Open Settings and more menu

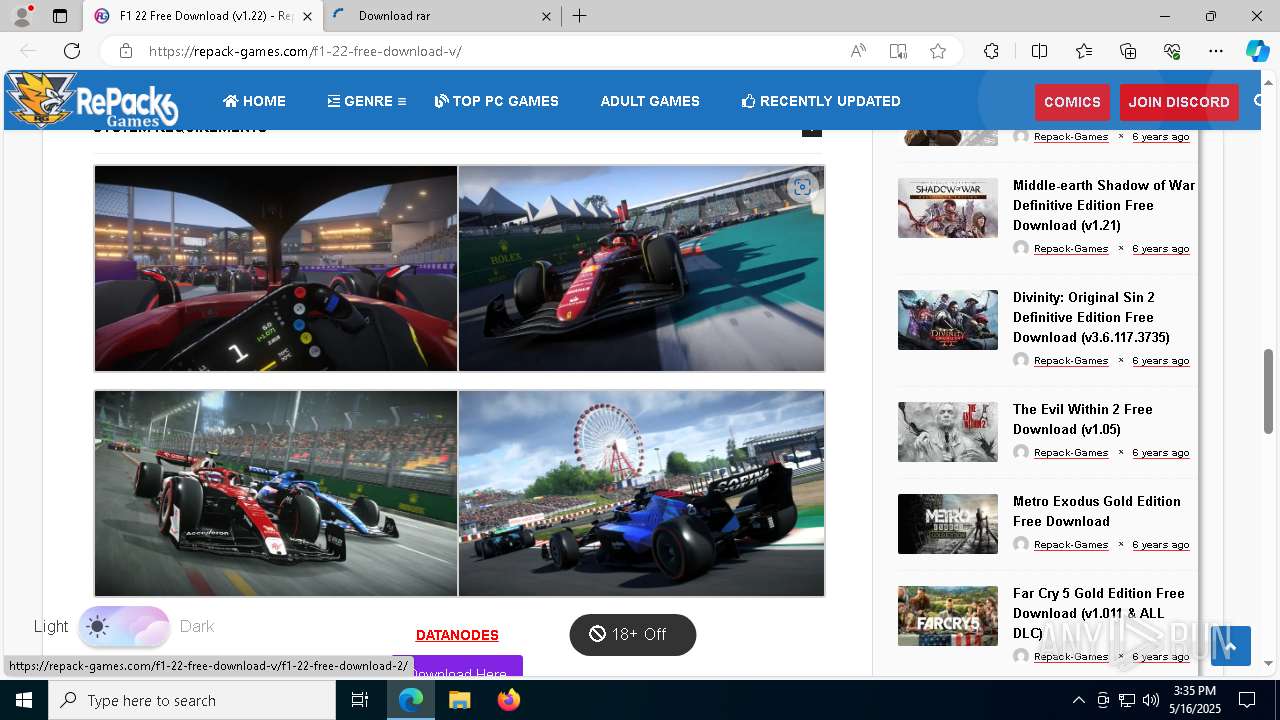pos(1216,51)
